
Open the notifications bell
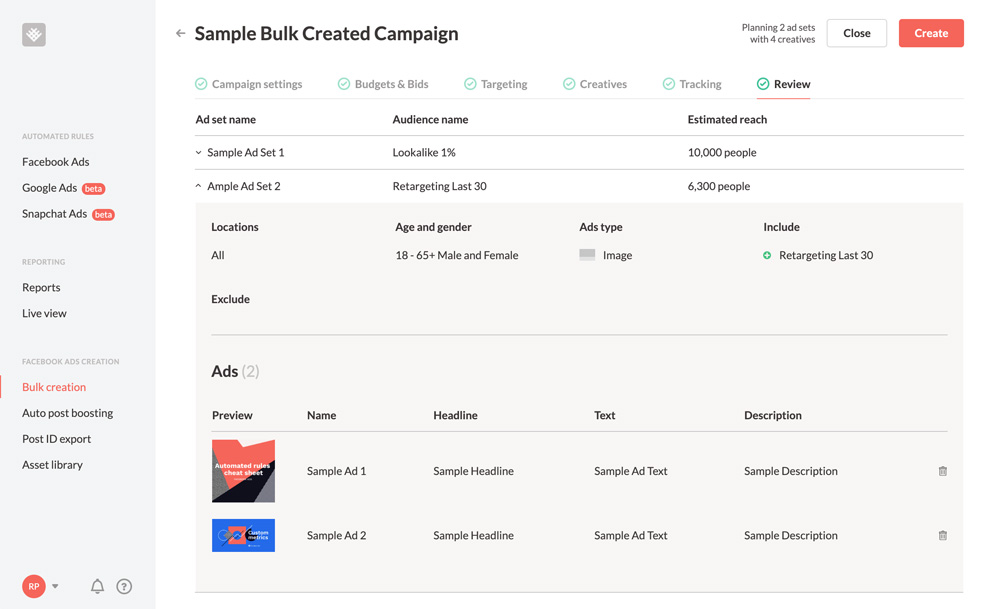pos(97,587)
